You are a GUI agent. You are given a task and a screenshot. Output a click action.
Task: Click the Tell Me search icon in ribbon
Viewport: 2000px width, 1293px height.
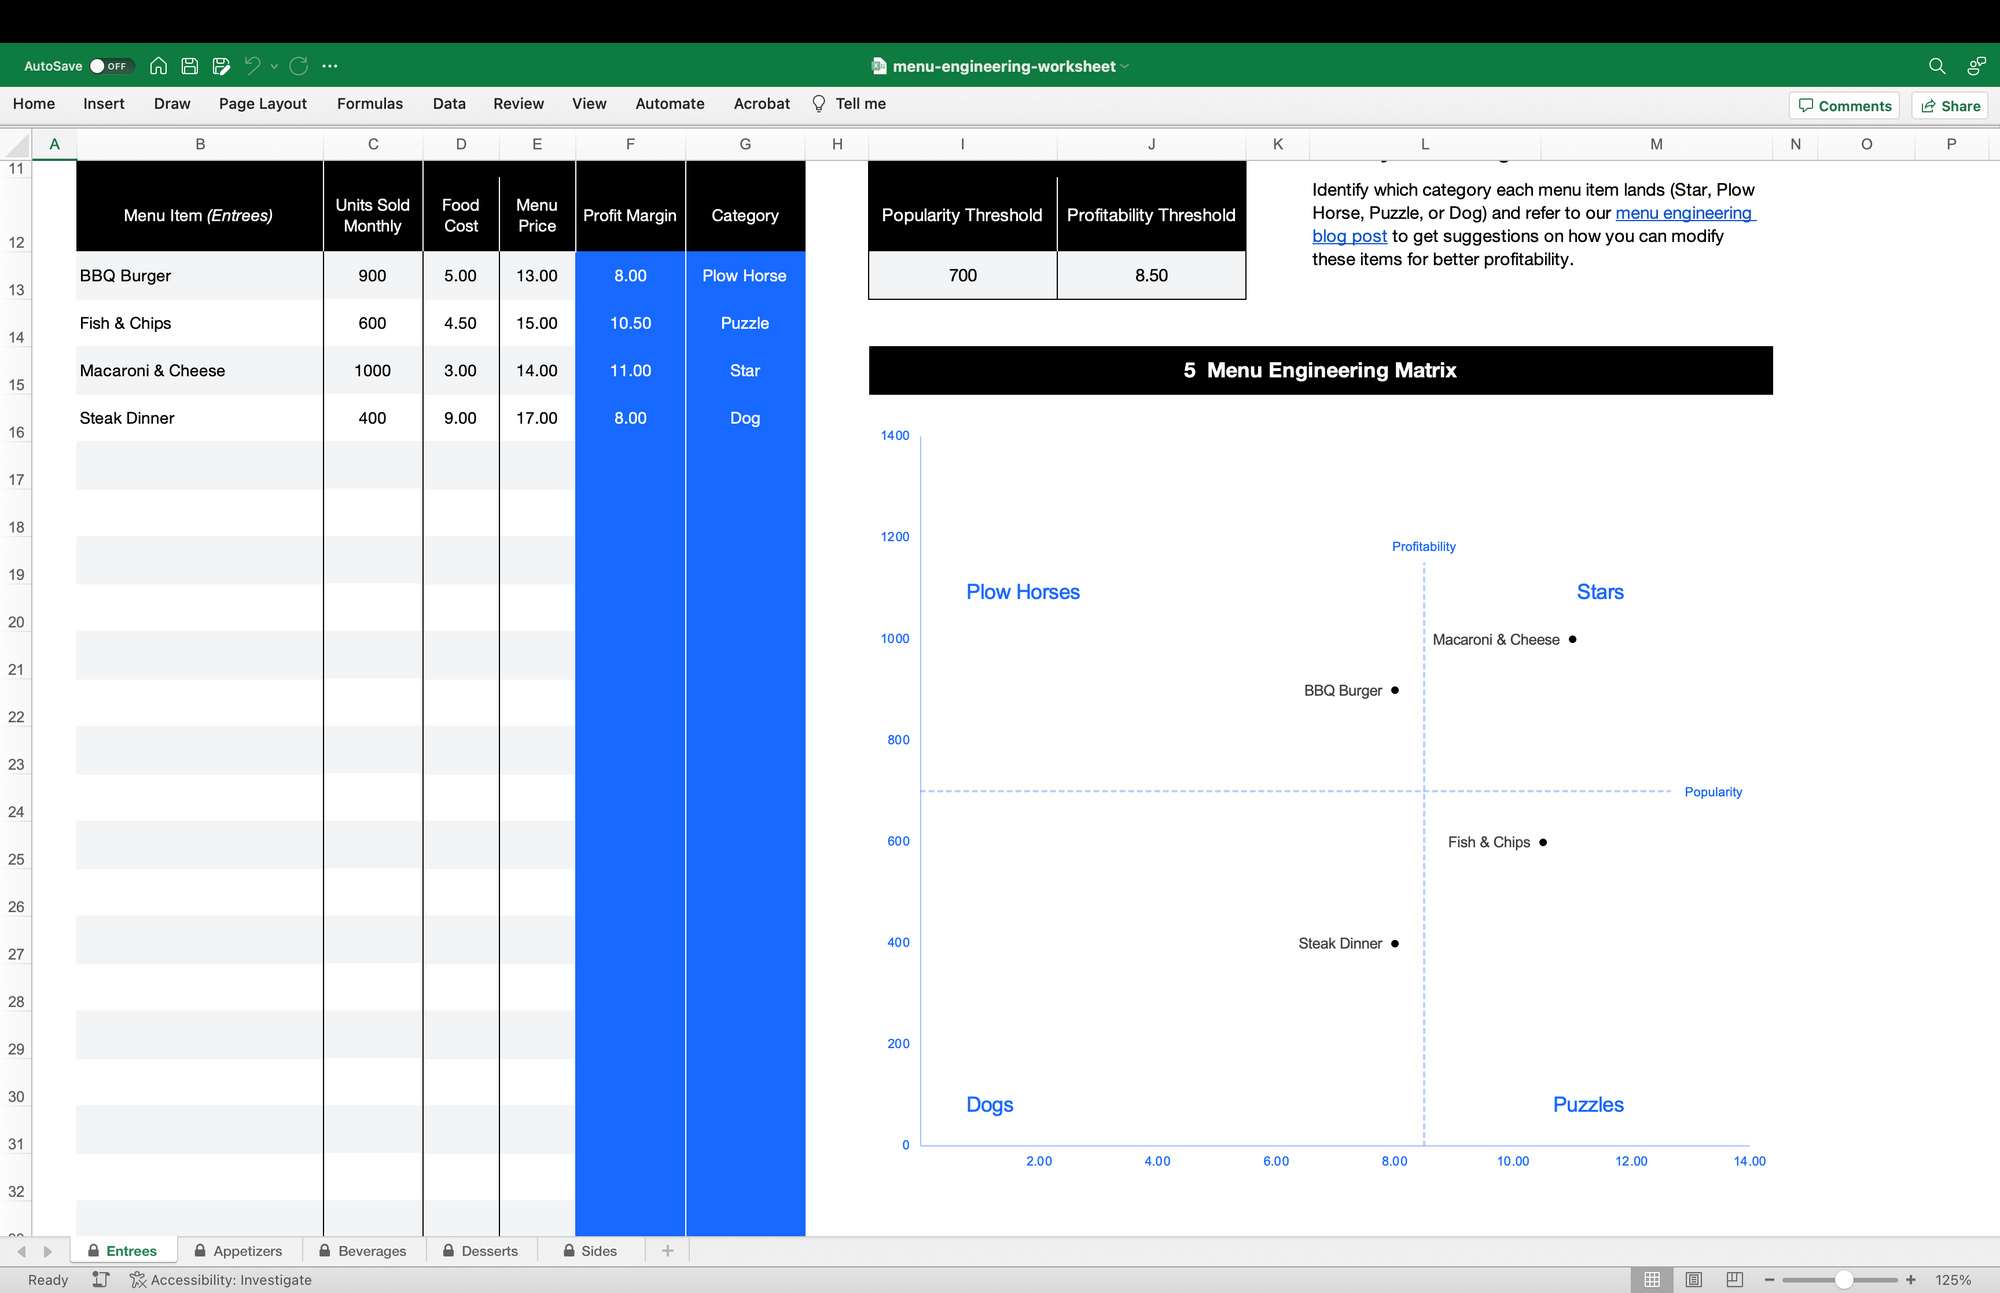pyautogui.click(x=818, y=103)
